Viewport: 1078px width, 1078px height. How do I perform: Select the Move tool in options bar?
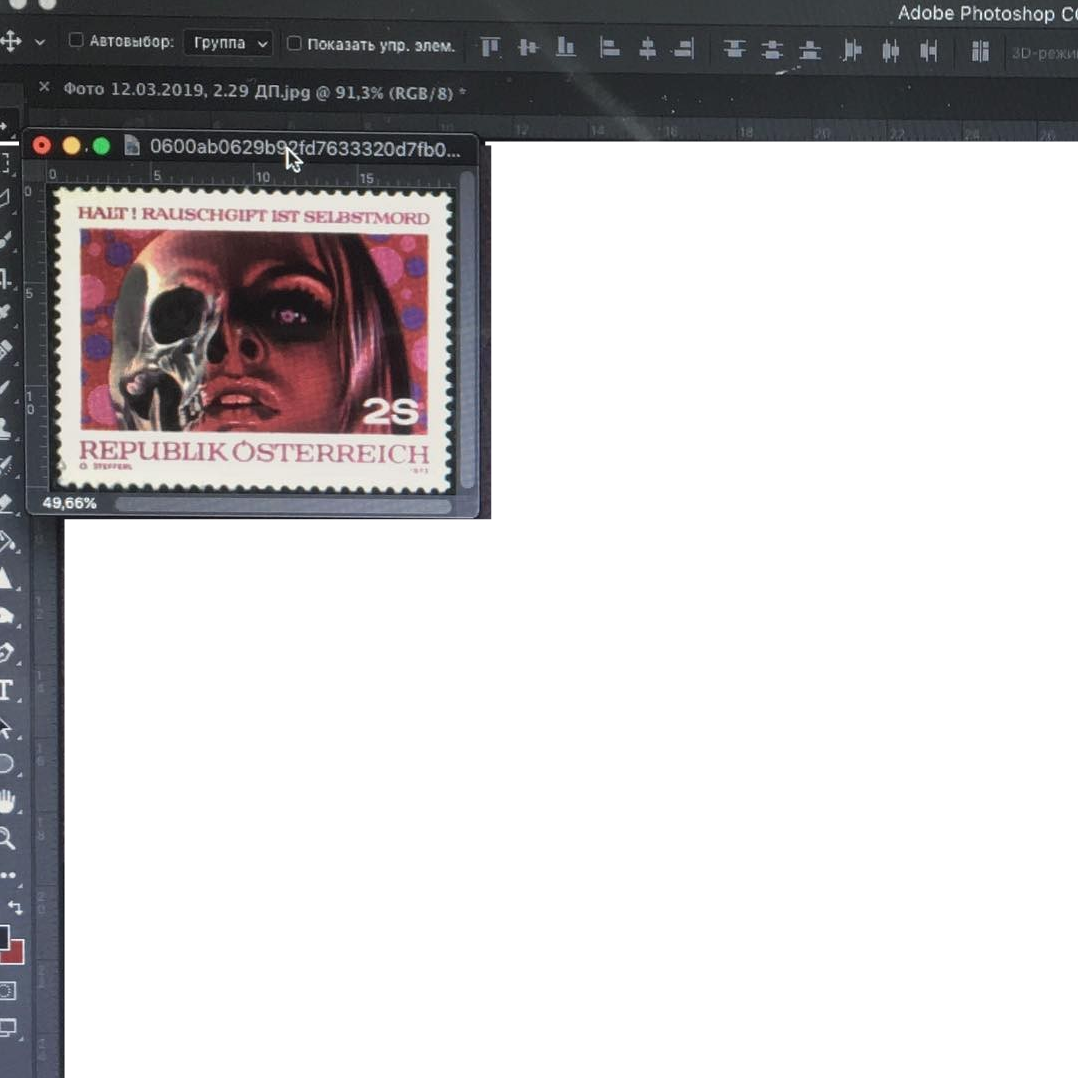tap(10, 41)
